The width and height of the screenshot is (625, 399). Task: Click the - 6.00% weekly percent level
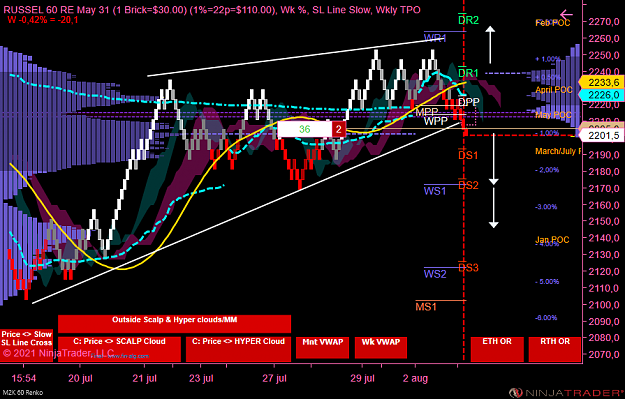pos(546,318)
